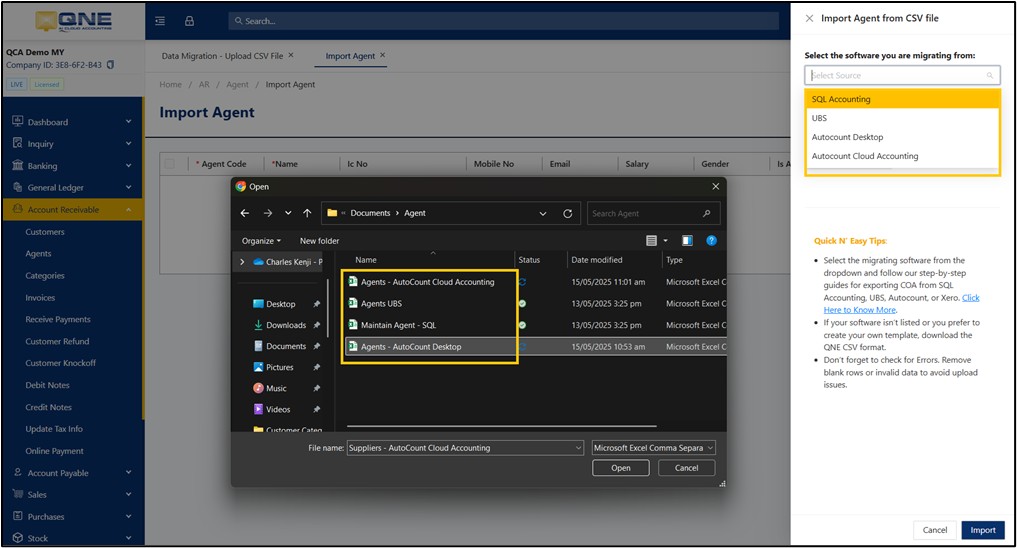The width and height of the screenshot is (1017, 548).
Task: Choose SQL Accounting from source list
Action: [902, 99]
